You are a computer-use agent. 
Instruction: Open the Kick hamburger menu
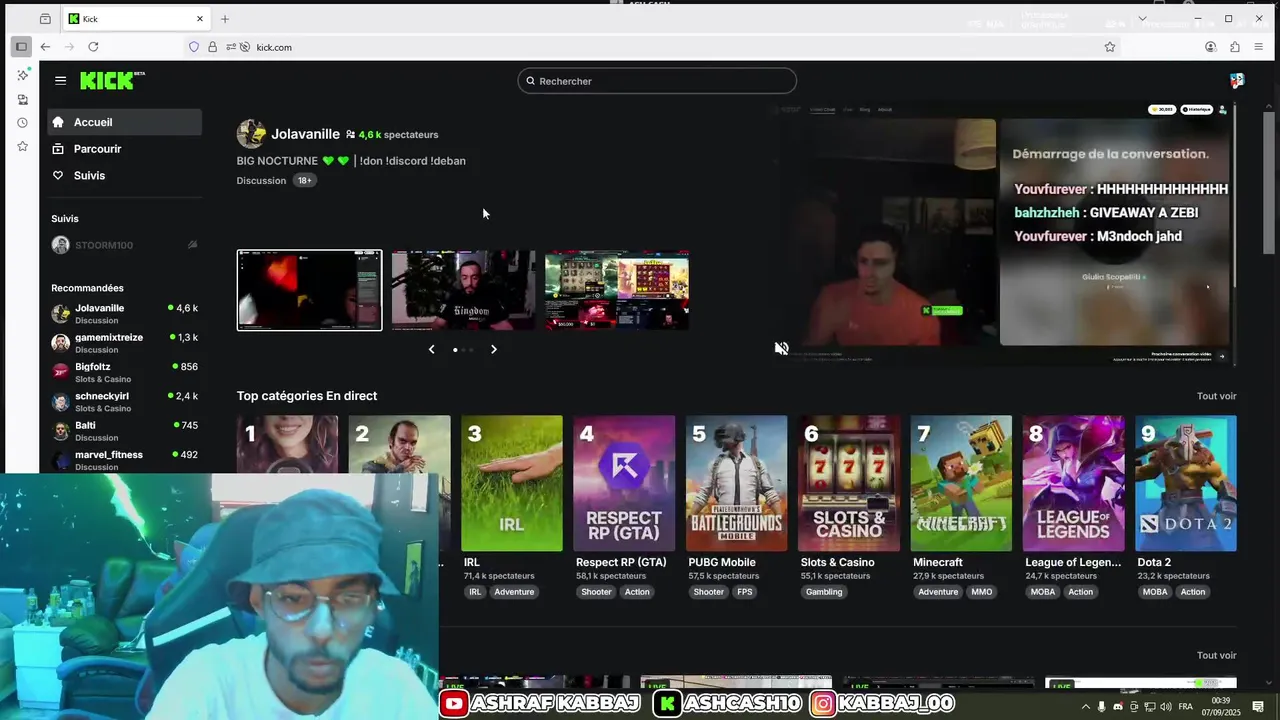61,81
